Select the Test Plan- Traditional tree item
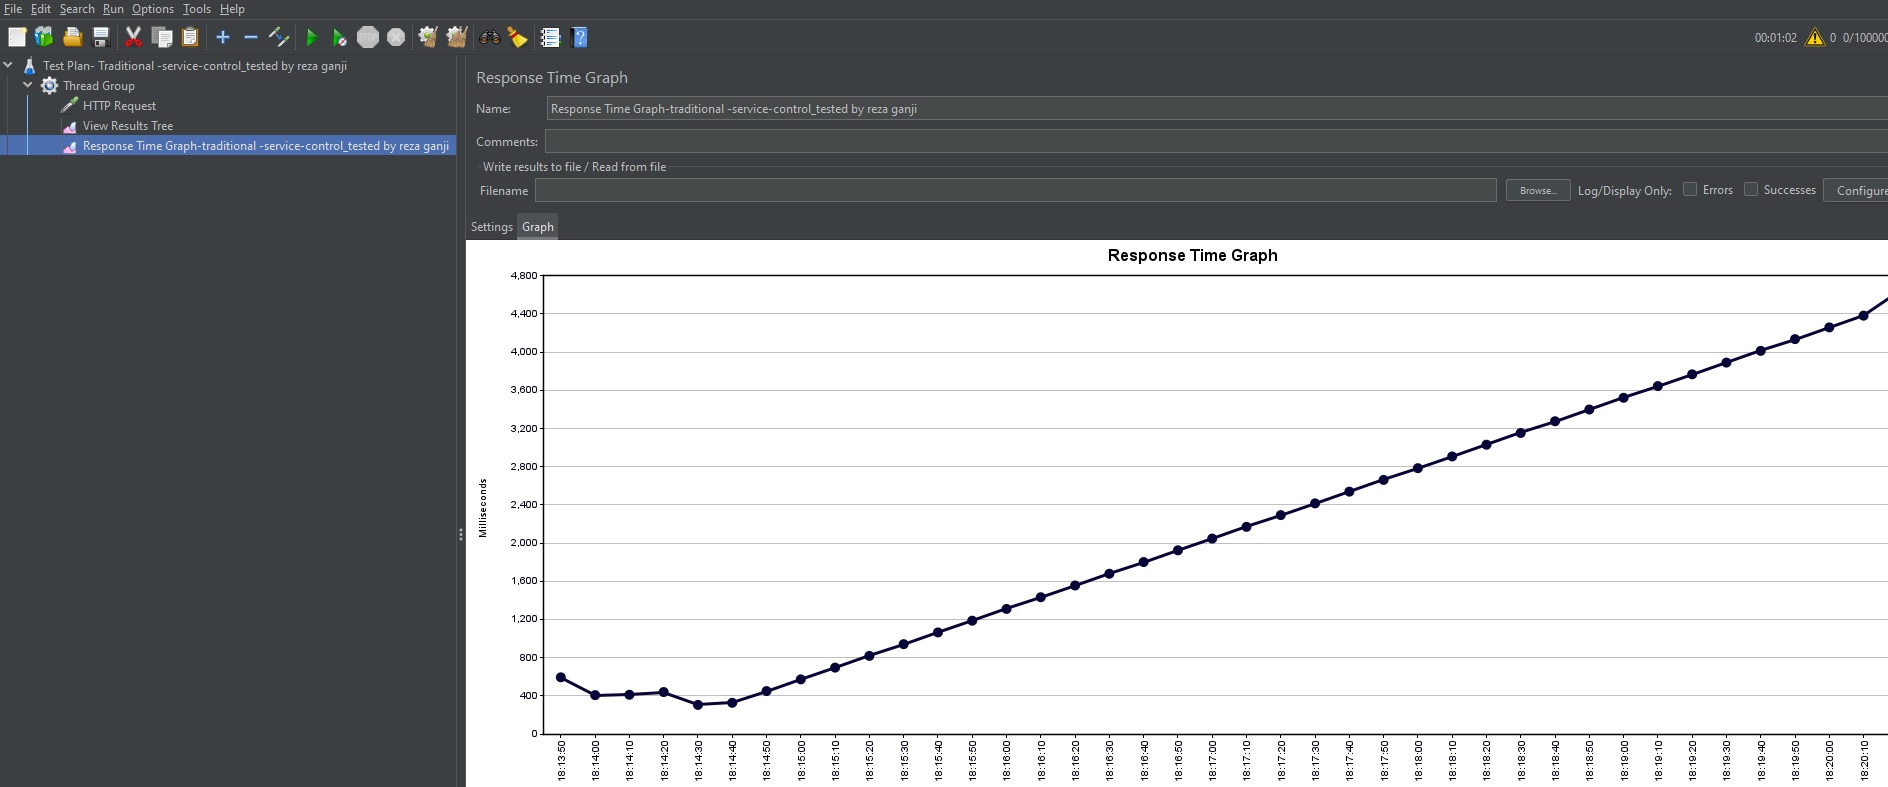The height and width of the screenshot is (787, 1888). [x=195, y=66]
